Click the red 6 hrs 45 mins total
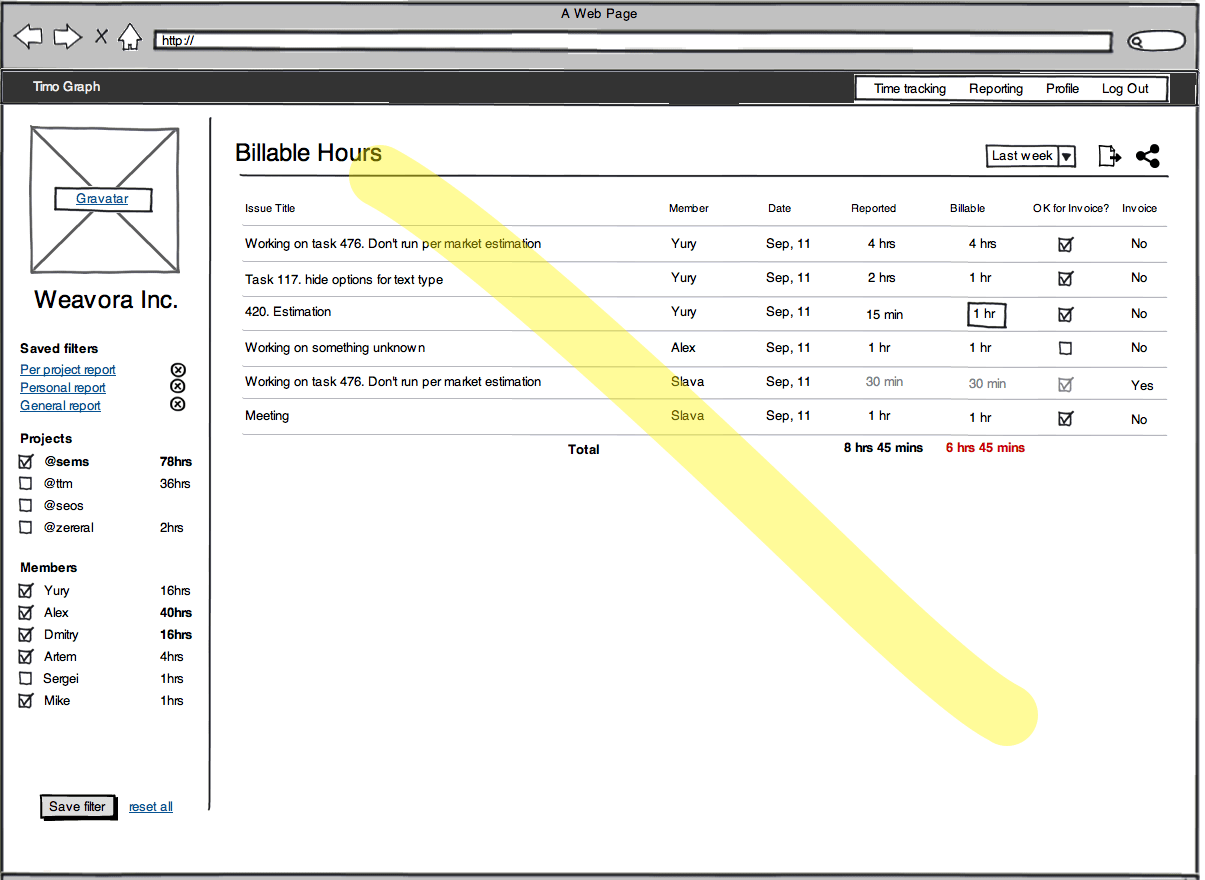The height and width of the screenshot is (880, 1205). coord(985,448)
